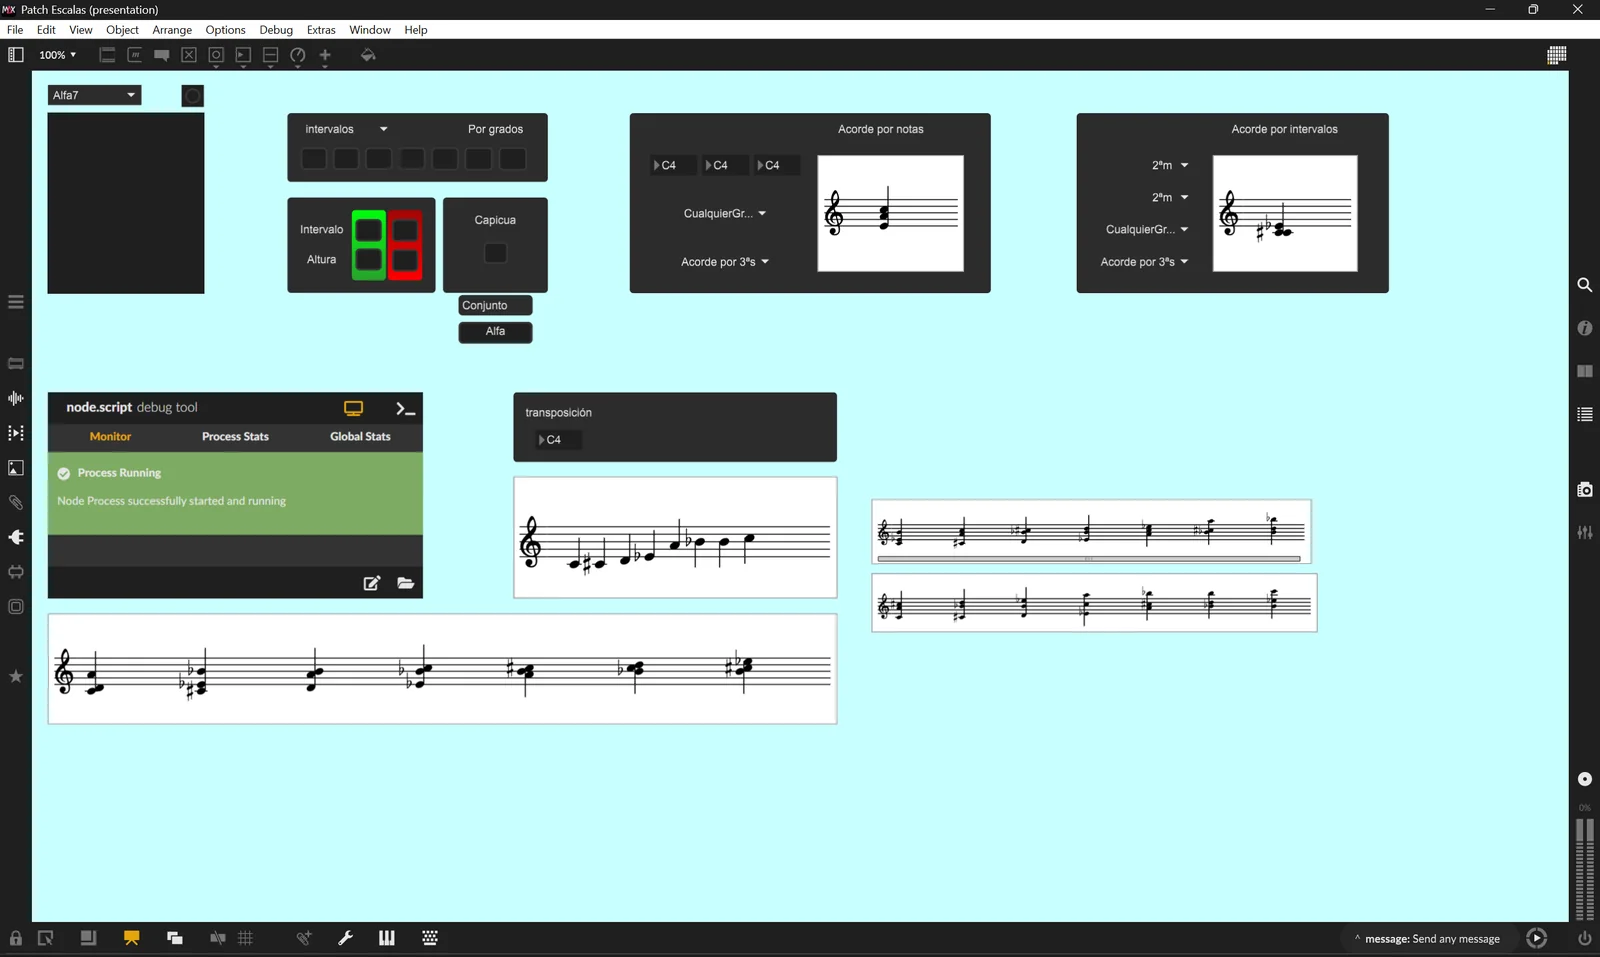Screen dimensions: 1600x957
Task: Click the Alfa button
Action: (x=495, y=332)
